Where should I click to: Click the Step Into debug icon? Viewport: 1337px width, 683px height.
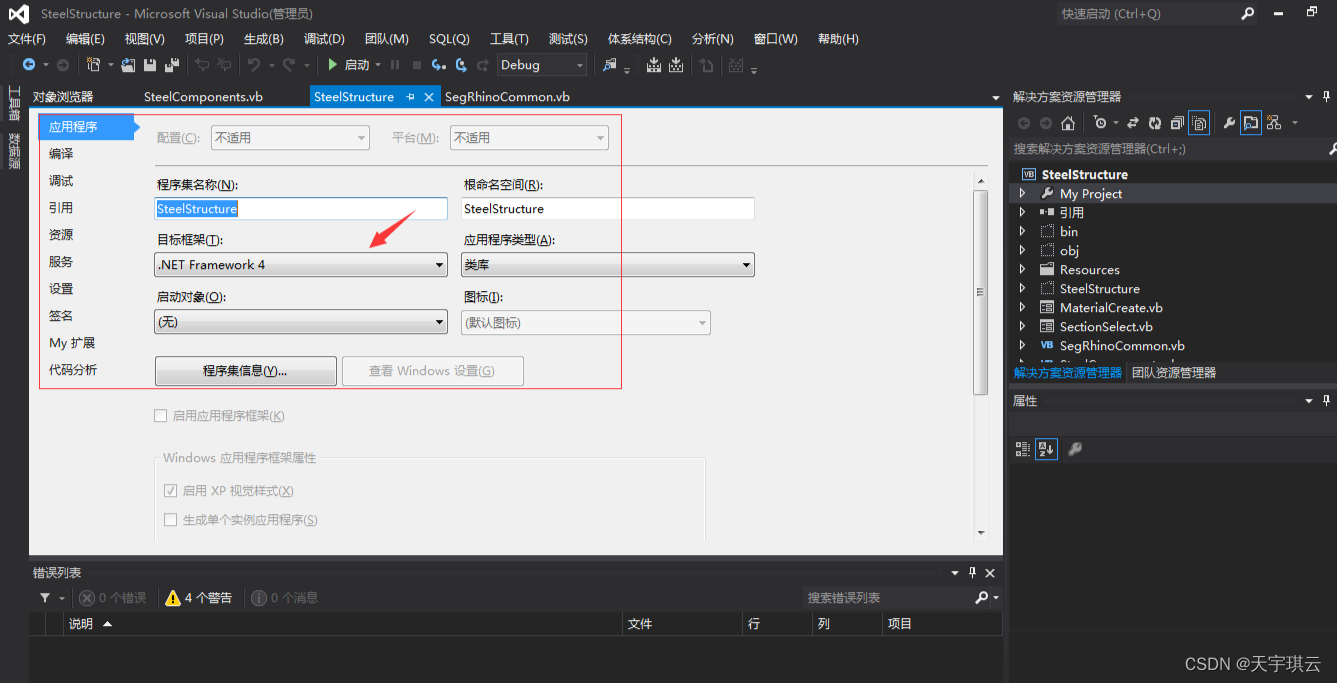coord(438,65)
